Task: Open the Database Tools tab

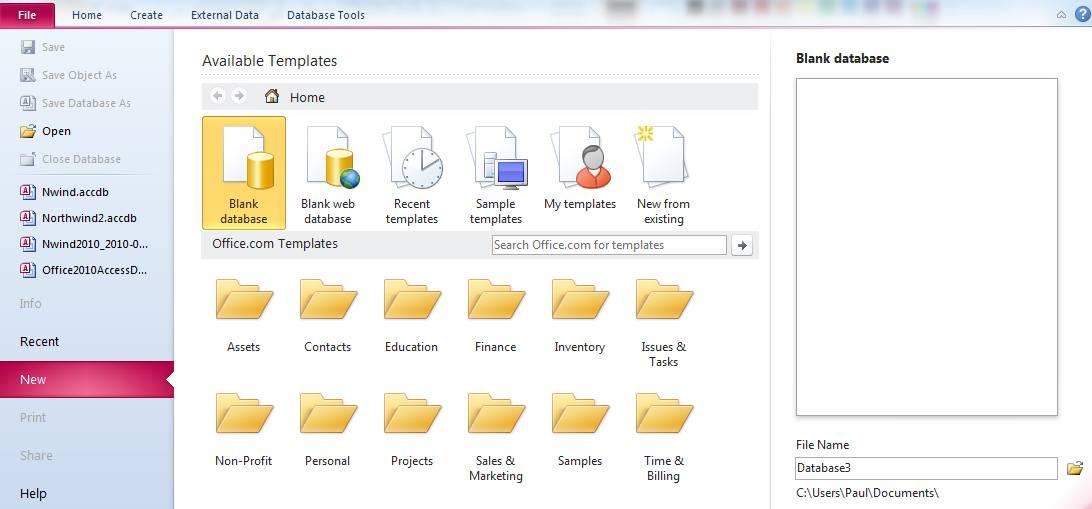Action: click(x=325, y=15)
